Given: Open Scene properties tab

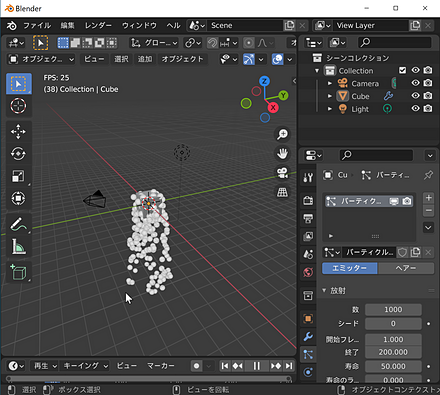Looking at the screenshot, I should pyautogui.click(x=308, y=254).
